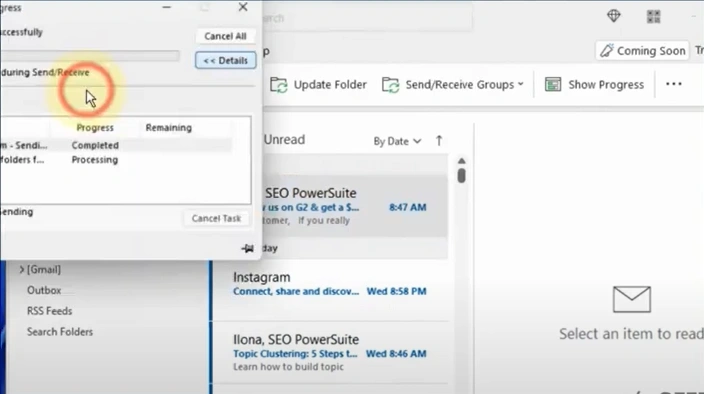Open the By Date sort dropdown
The width and height of the screenshot is (704, 394).
[x=397, y=141]
